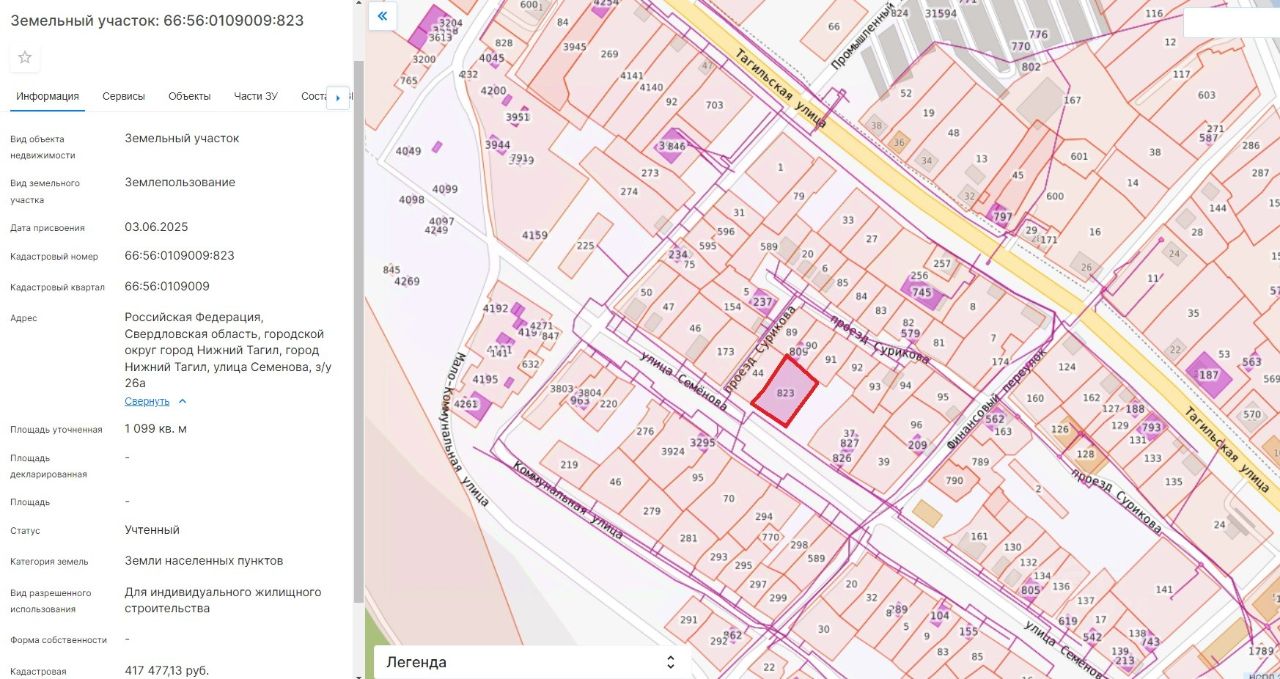Click parcel 703 on the map
This screenshot has height=679, width=1280.
714,105
